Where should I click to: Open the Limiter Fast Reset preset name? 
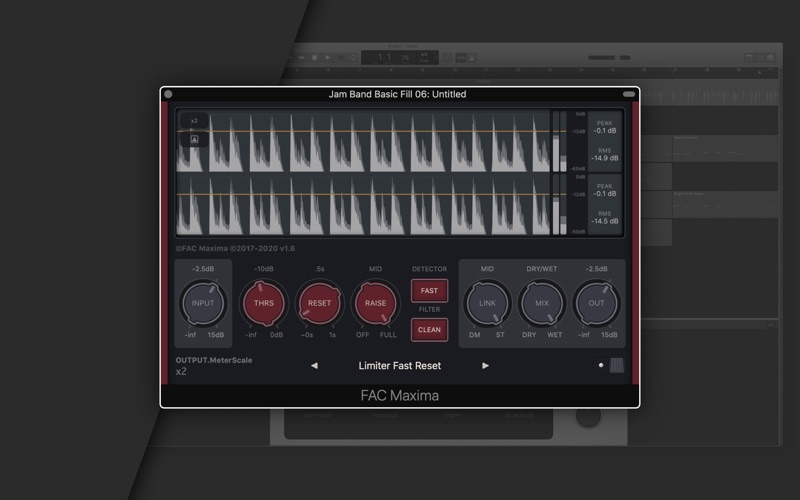[399, 365]
